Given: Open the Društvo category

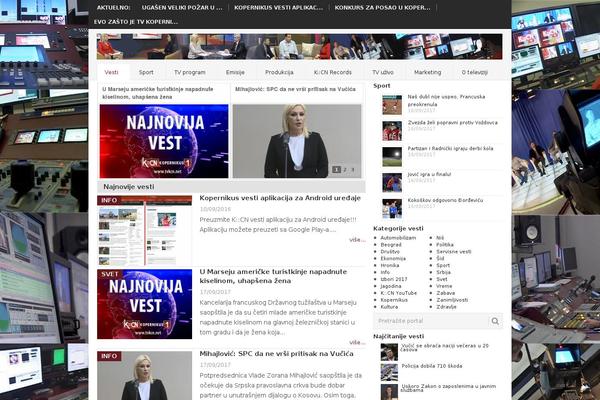Looking at the screenshot, I should [x=390, y=252].
